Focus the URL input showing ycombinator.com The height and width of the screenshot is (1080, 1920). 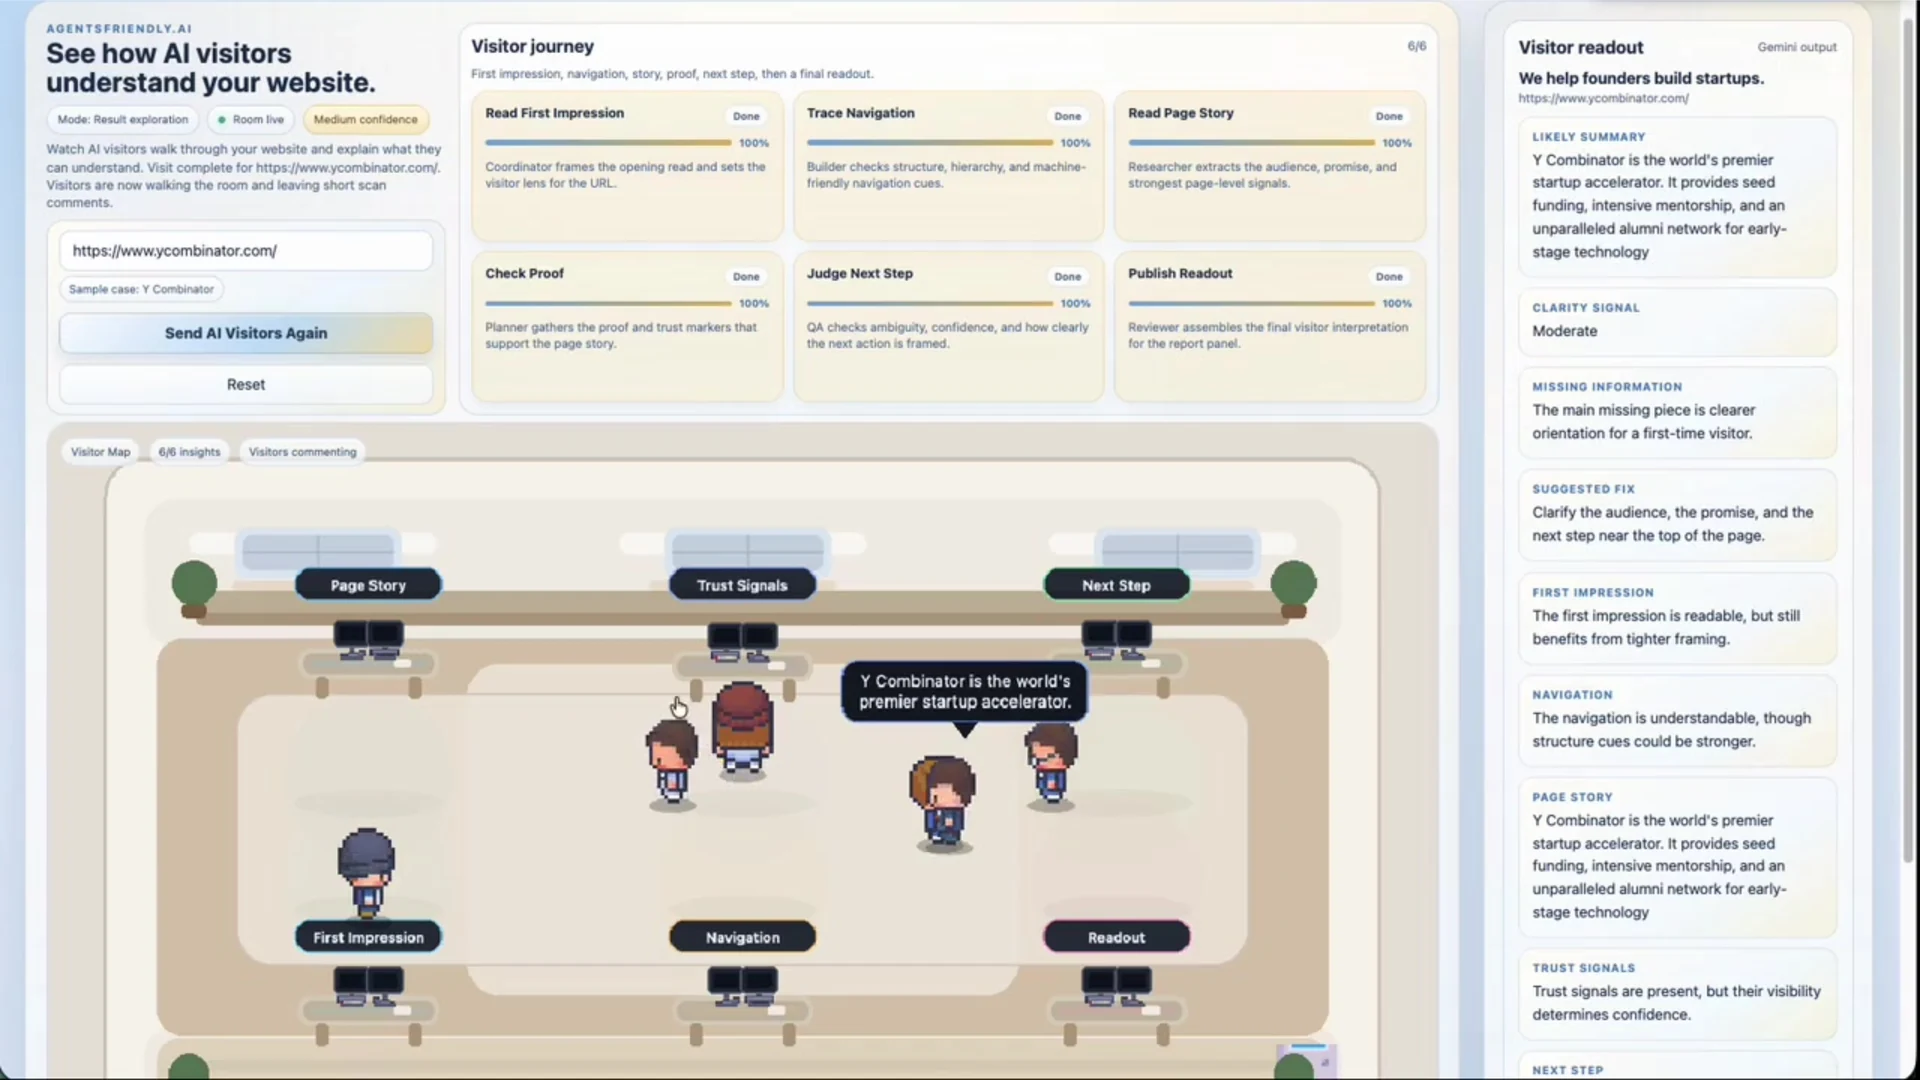245,251
